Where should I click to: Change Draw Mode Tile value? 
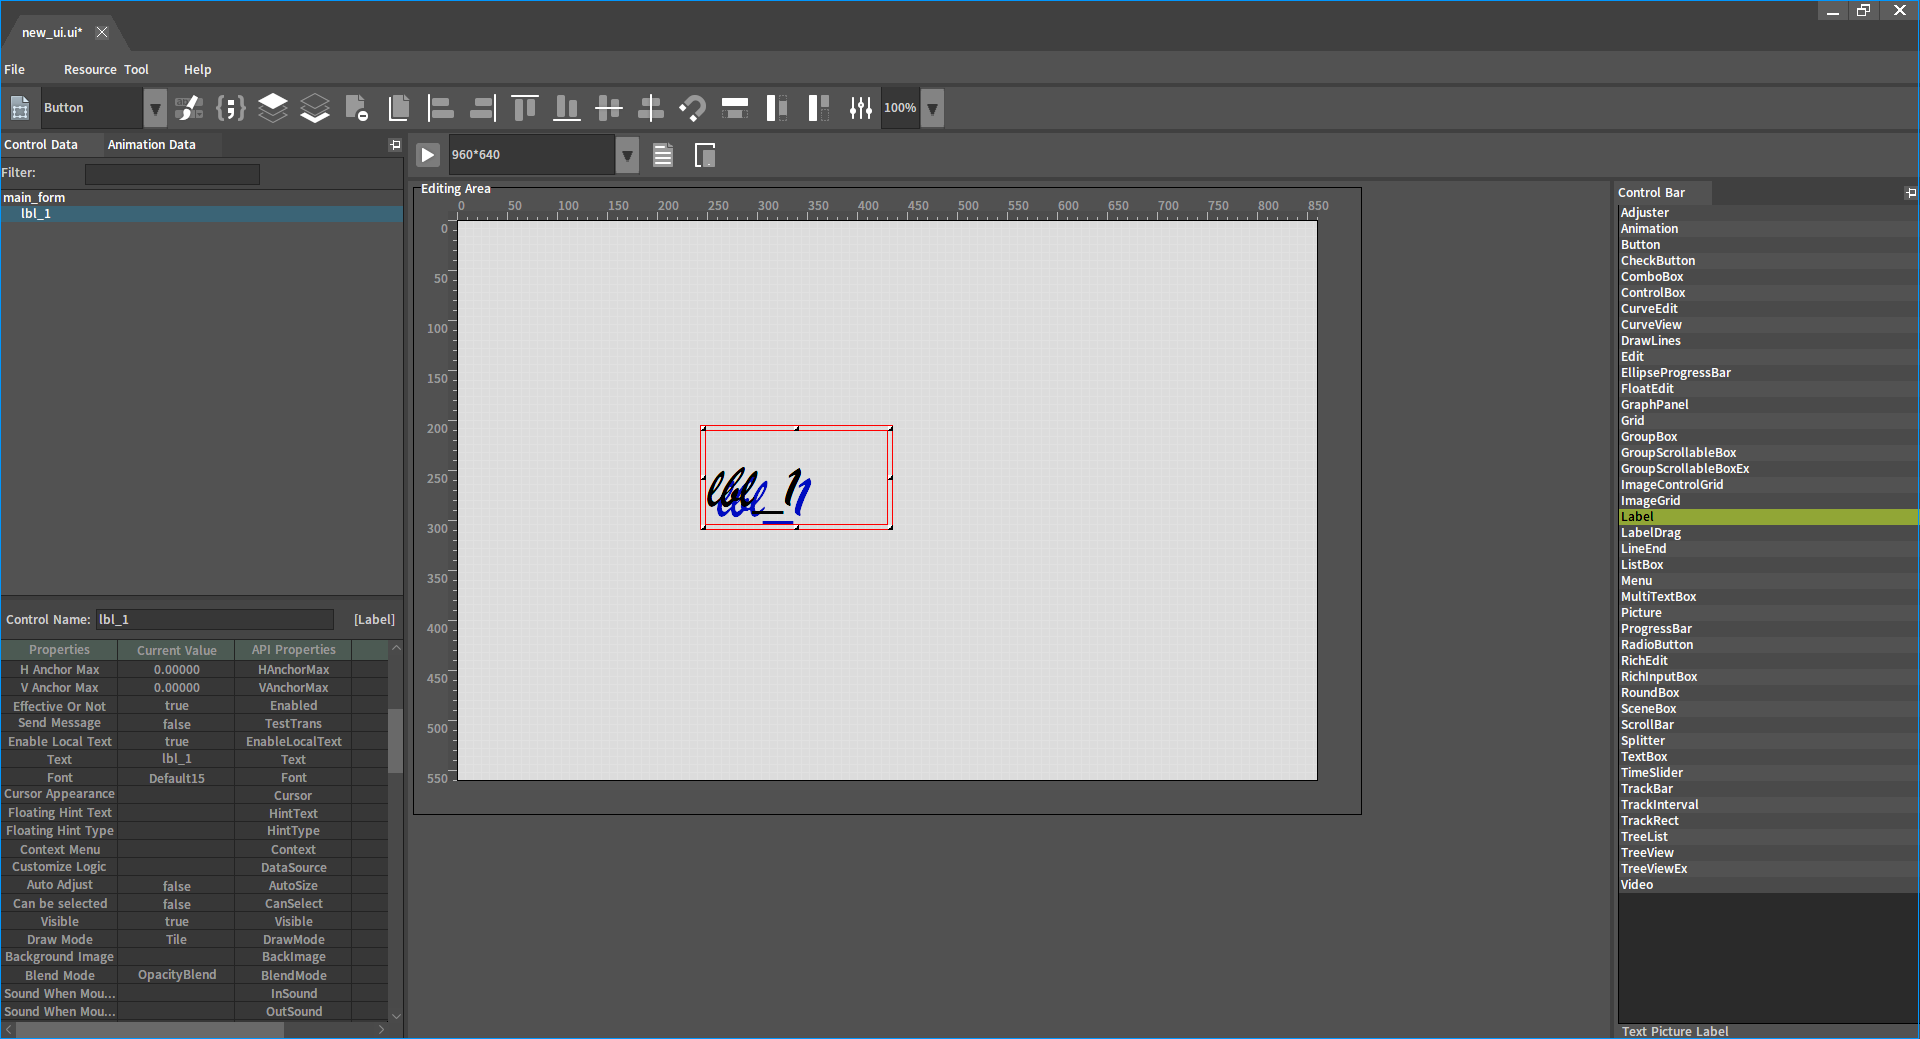point(176,940)
